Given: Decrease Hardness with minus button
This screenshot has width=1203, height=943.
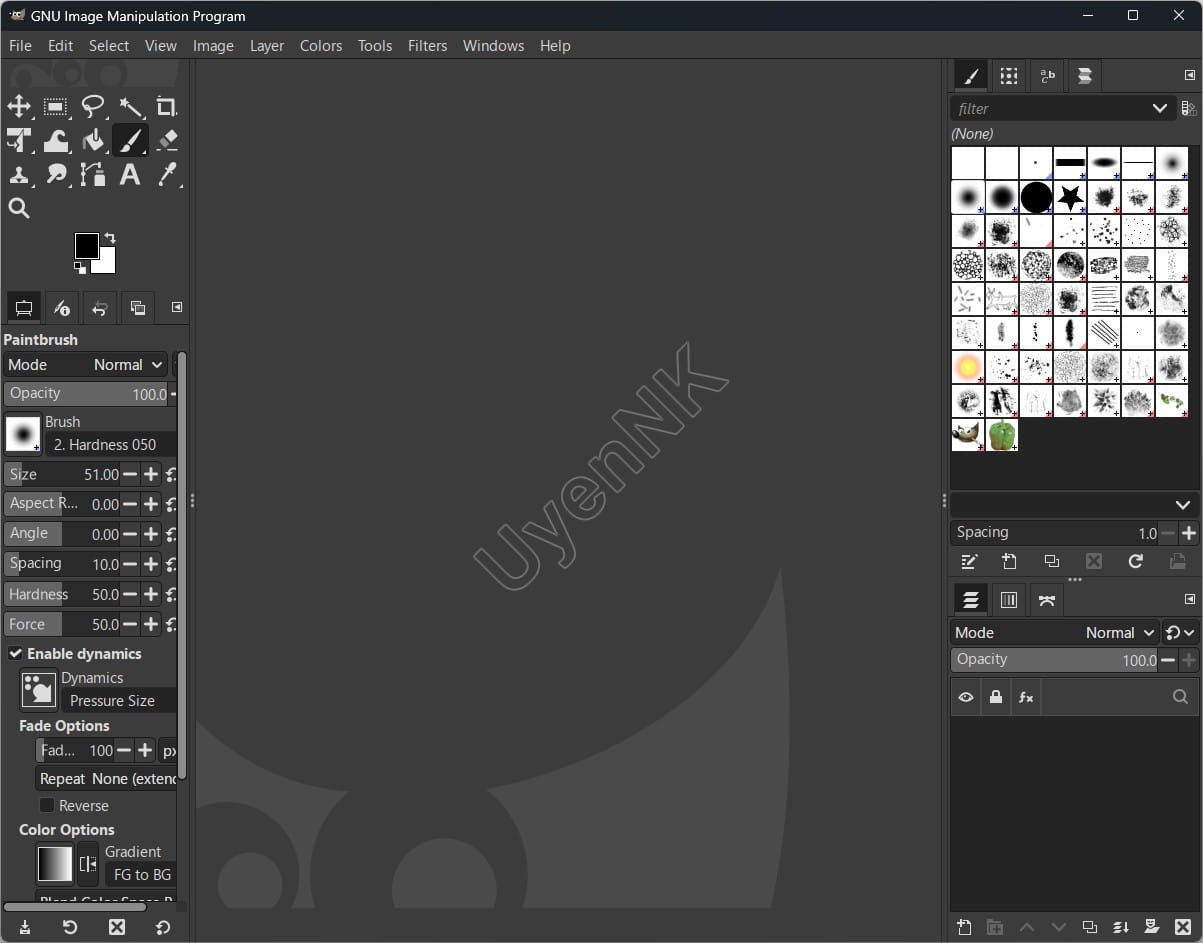Looking at the screenshot, I should coord(130,594).
